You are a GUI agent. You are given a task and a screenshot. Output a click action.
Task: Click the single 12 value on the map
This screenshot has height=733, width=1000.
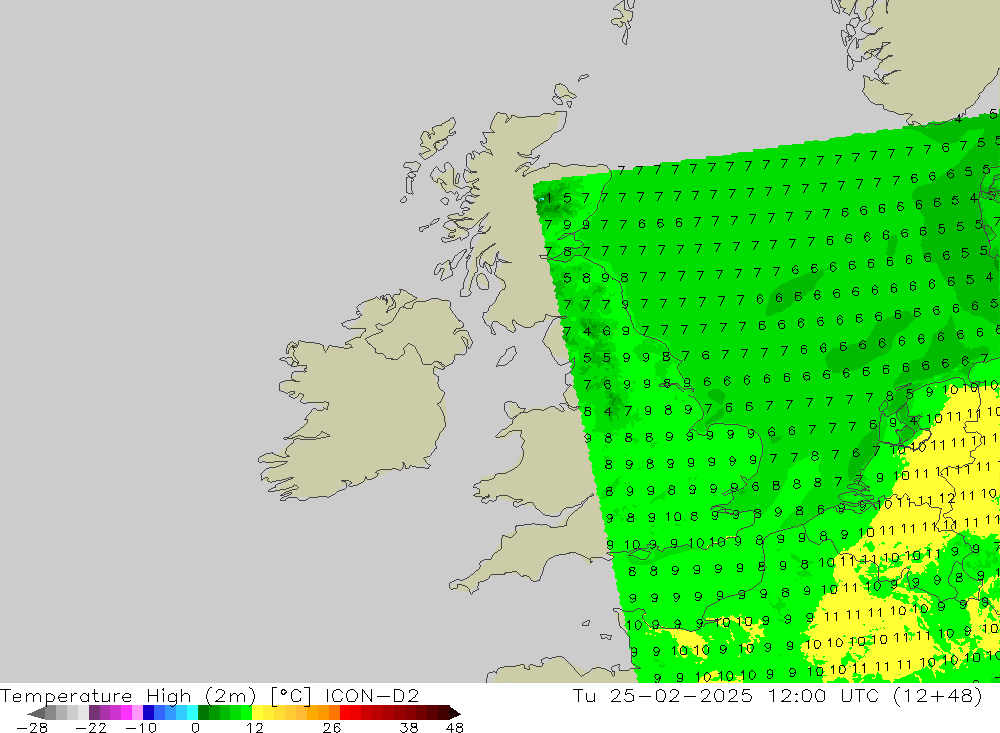(946, 498)
